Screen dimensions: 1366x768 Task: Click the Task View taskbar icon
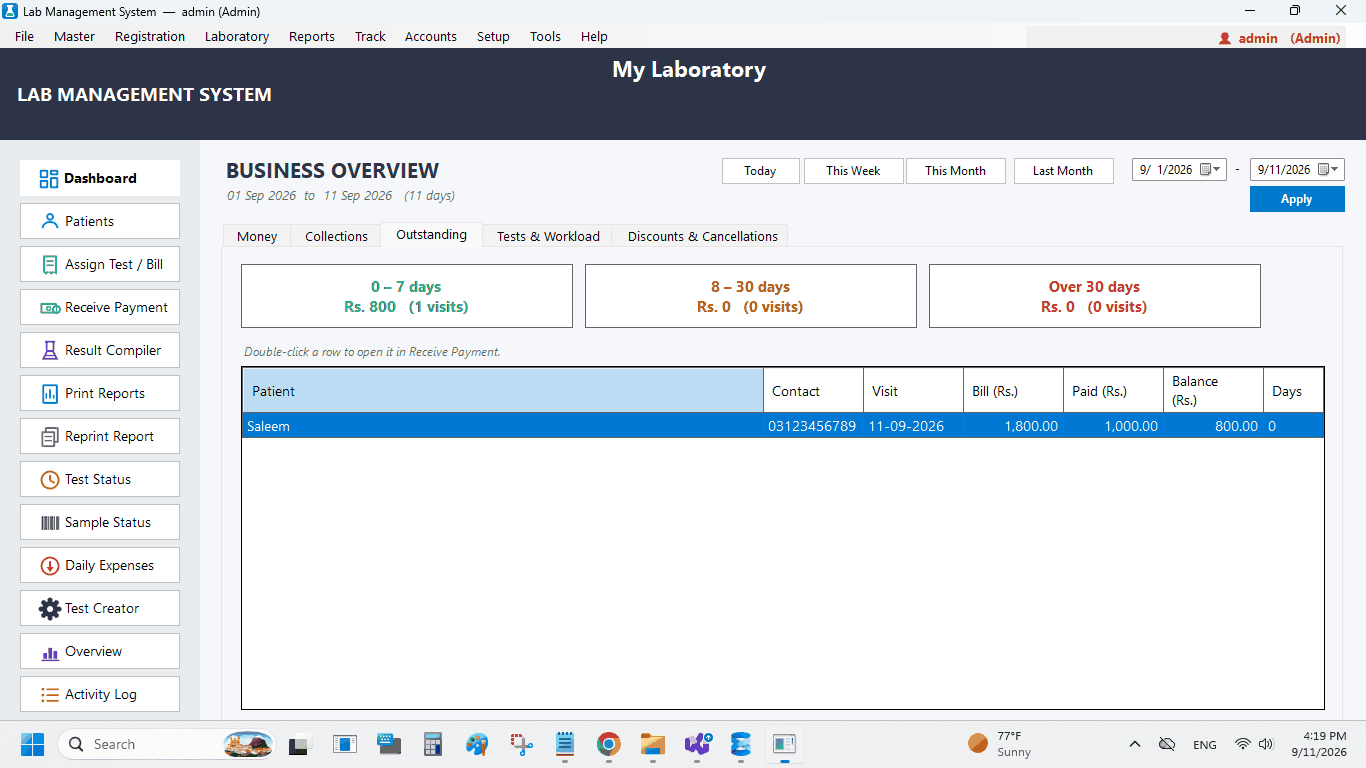point(299,744)
